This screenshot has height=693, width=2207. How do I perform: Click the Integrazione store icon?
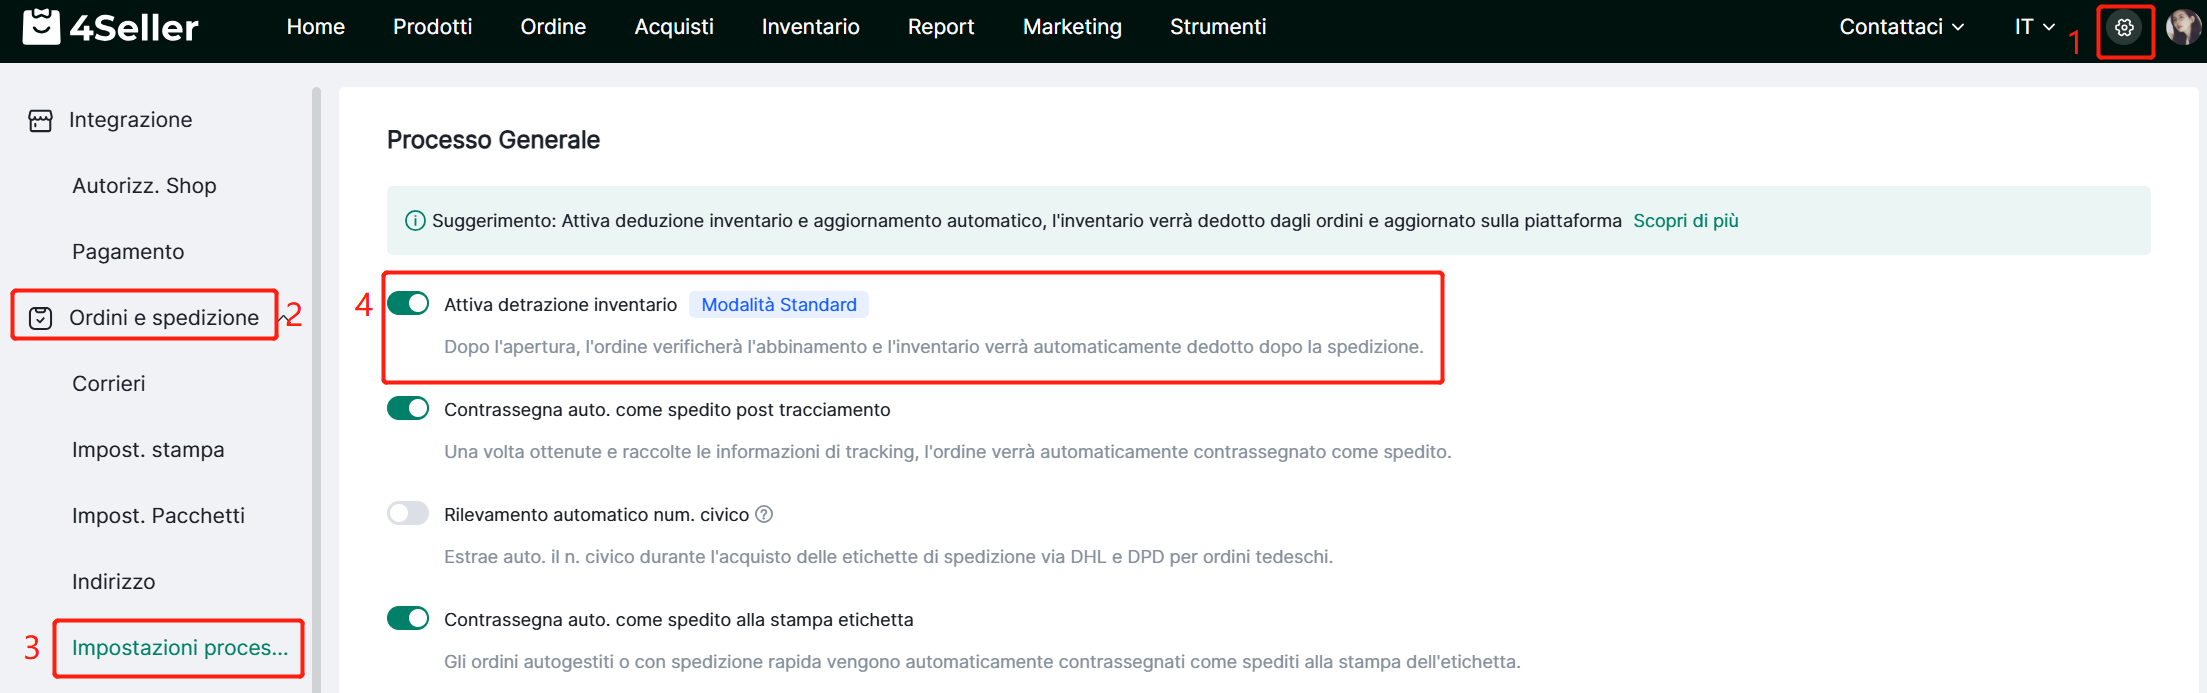40,121
